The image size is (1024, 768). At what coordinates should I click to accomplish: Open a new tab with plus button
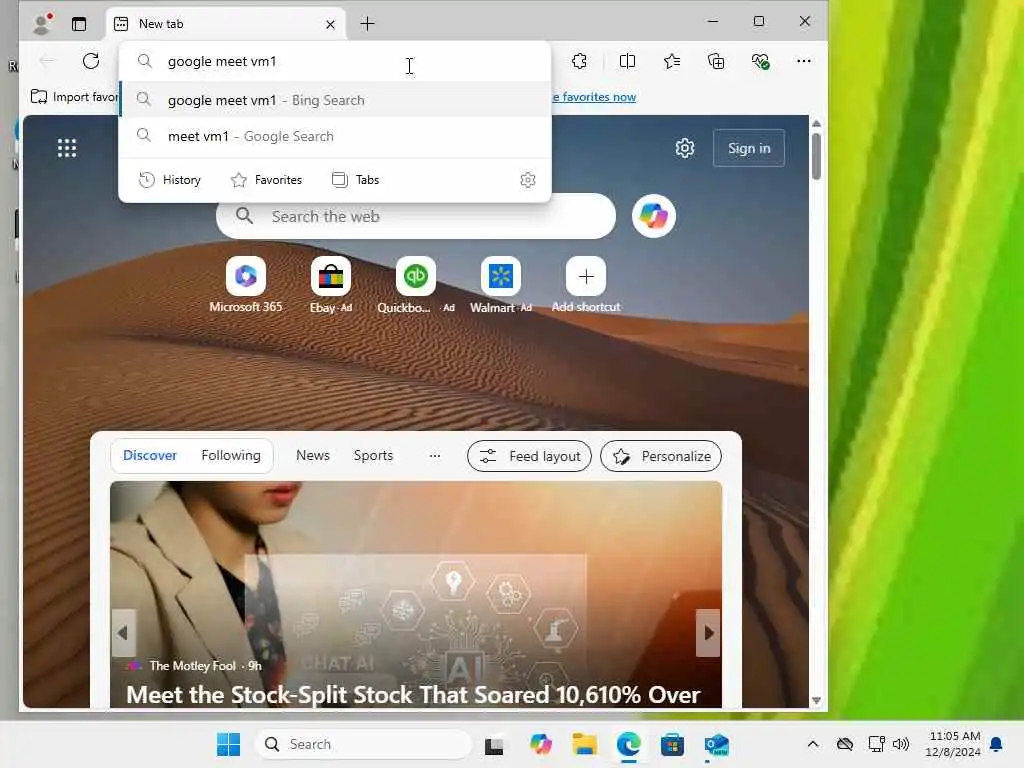pyautogui.click(x=368, y=24)
